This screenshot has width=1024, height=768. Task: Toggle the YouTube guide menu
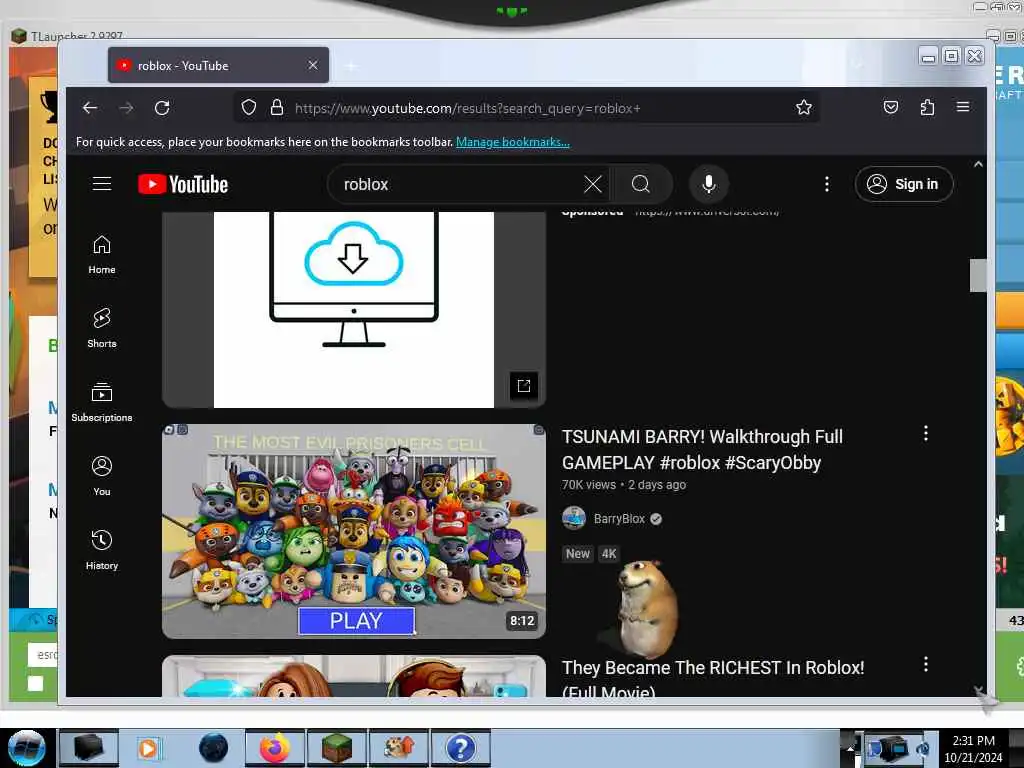(102, 184)
